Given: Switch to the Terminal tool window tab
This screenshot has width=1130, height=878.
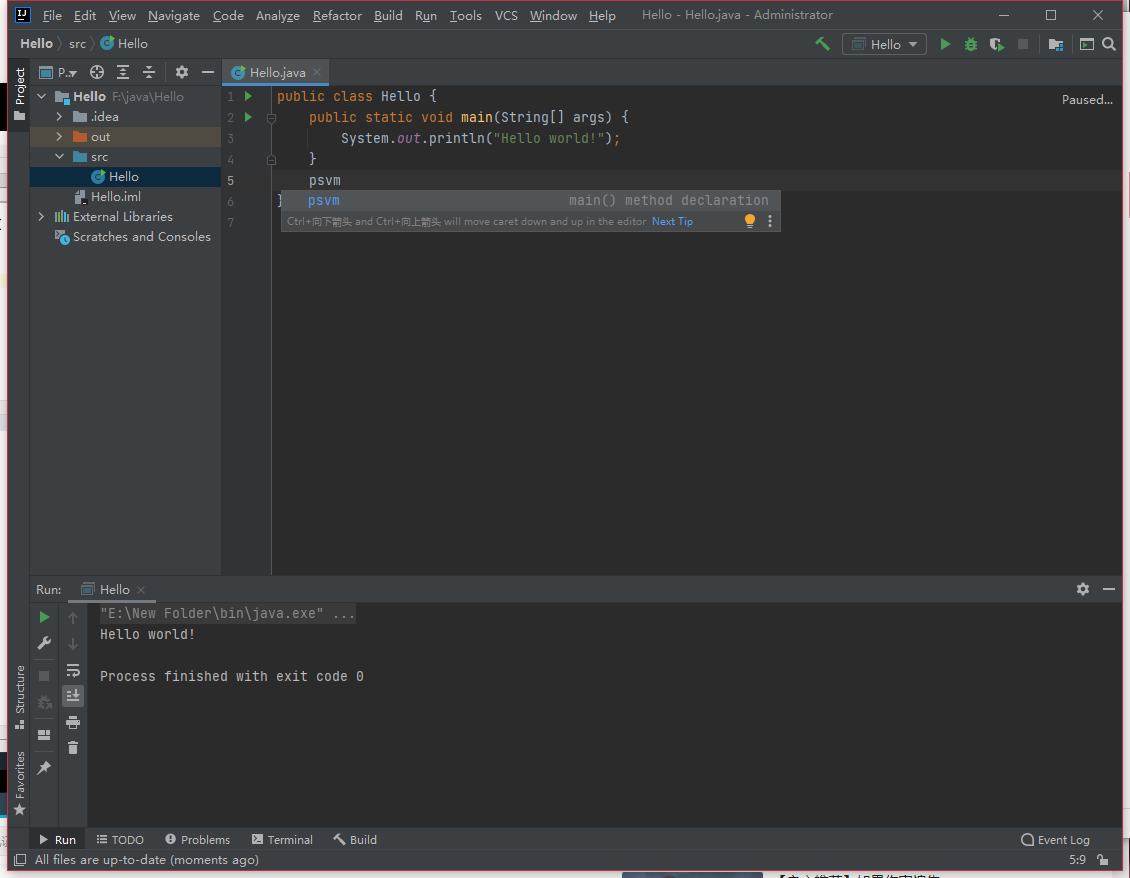Looking at the screenshot, I should 282,840.
